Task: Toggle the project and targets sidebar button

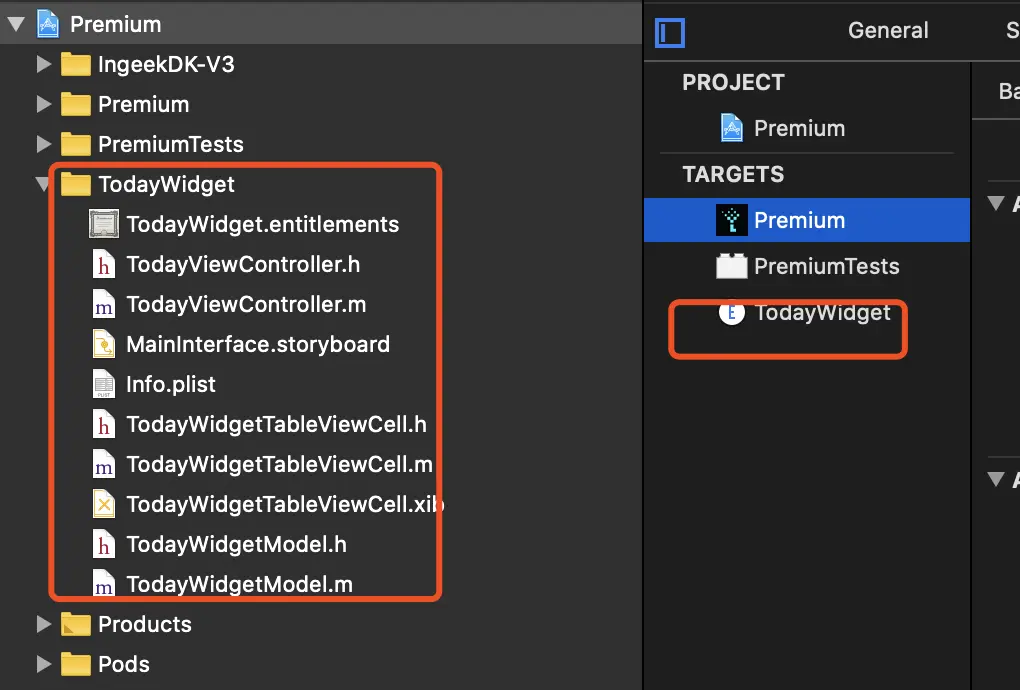Action: coord(669,33)
